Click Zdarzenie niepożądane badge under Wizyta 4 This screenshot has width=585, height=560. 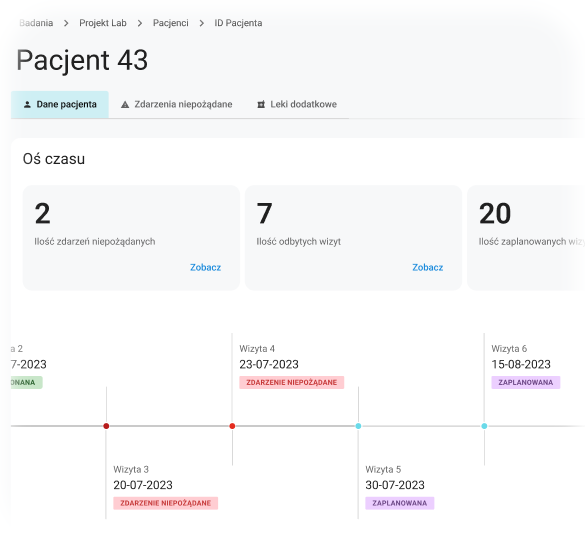292,382
